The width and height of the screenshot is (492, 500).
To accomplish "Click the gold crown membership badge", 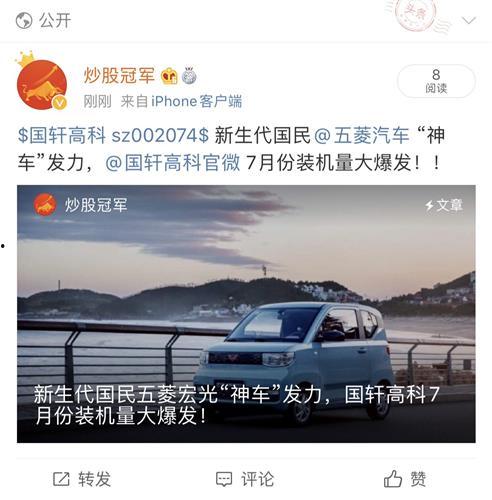I will pos(170,76).
